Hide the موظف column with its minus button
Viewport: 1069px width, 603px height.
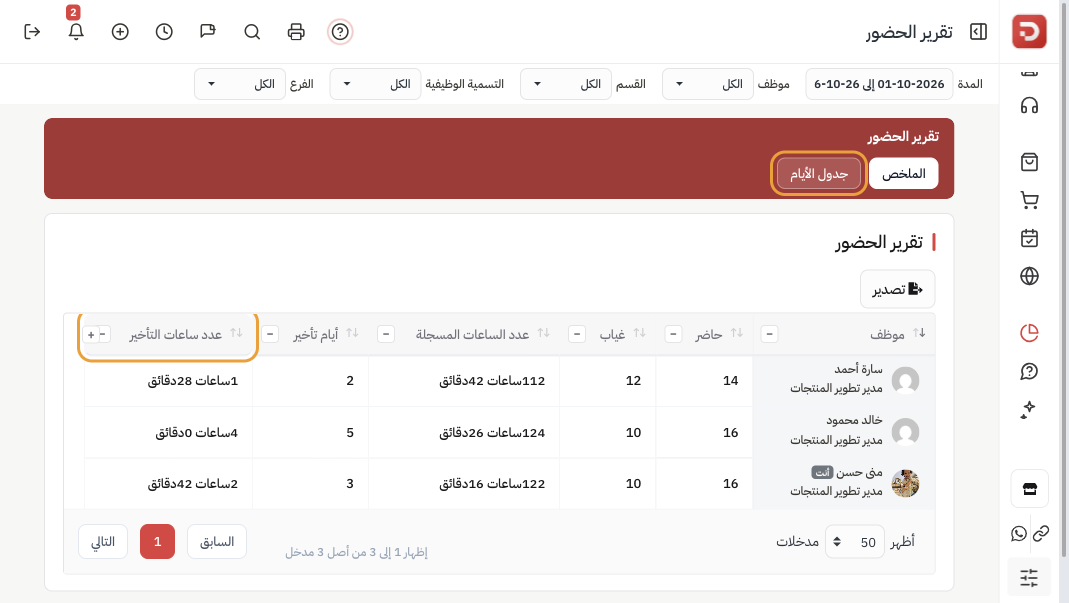(769, 334)
